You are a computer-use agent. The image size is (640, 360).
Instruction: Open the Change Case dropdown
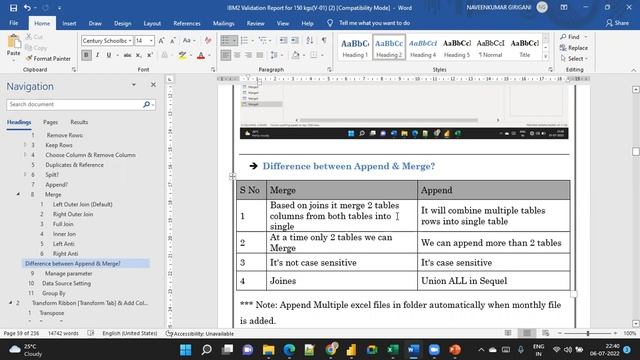189,40
